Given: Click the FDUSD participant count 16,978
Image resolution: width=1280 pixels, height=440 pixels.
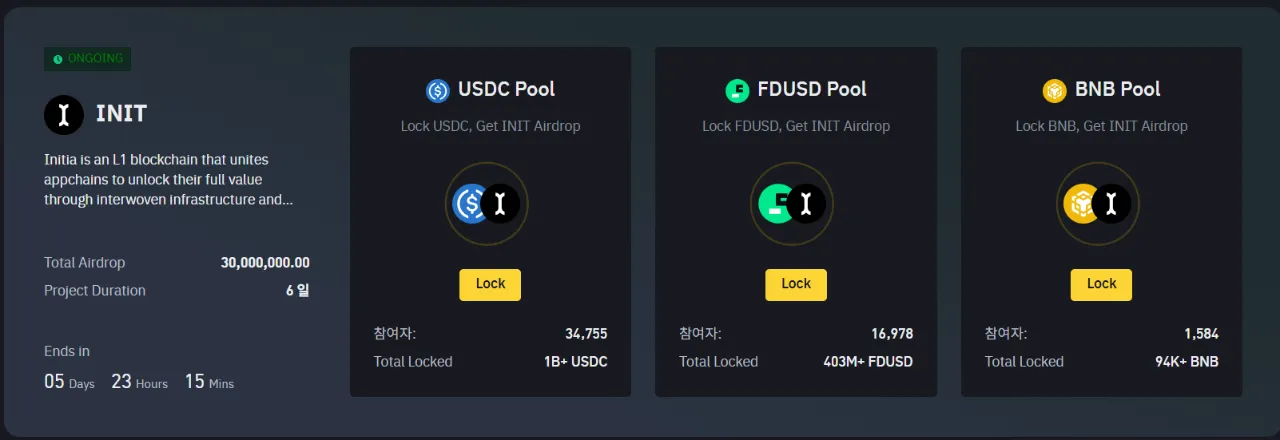Looking at the screenshot, I should pyautogui.click(x=892, y=334).
